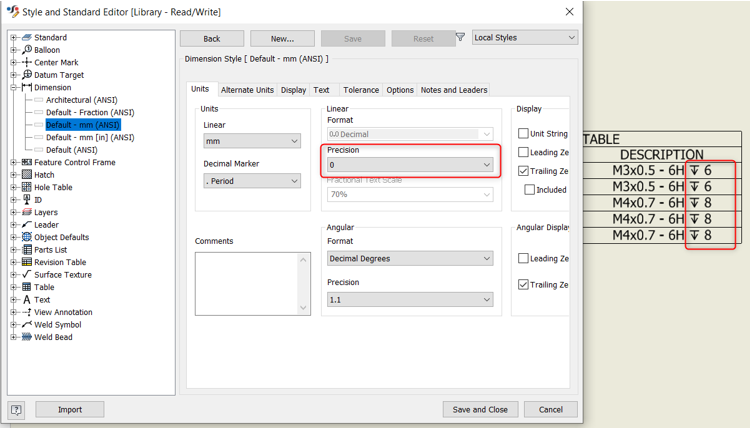Click the Comments scrollbar down arrow
Image resolution: width=750 pixels, height=431 pixels.
[x=303, y=308]
